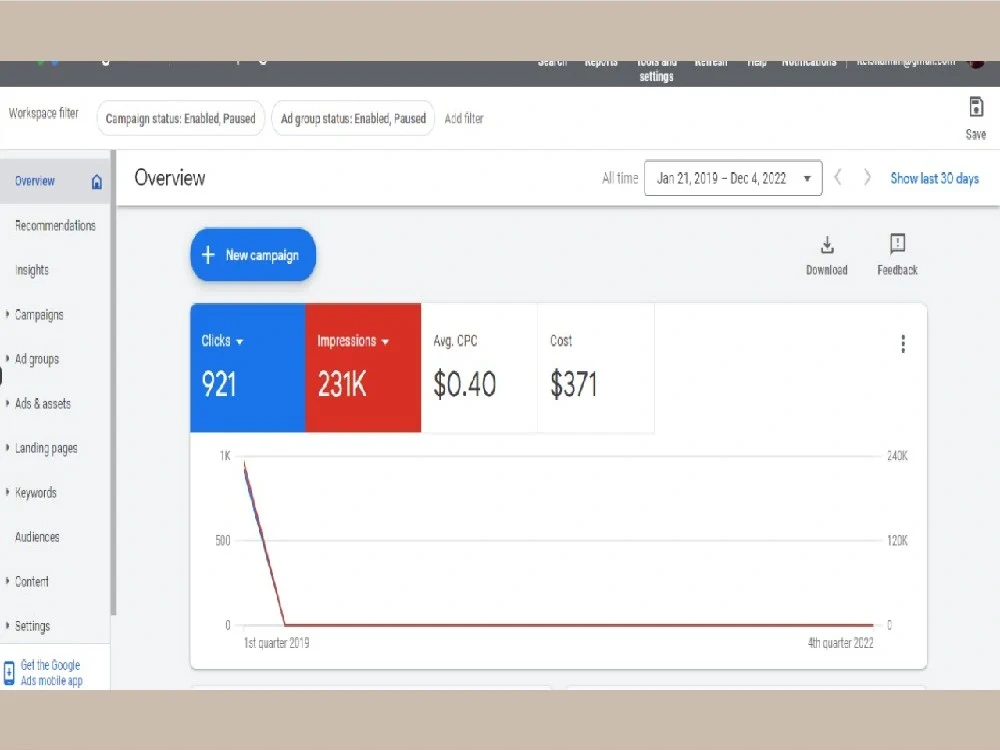Go to previous date range arrow
Image resolution: width=1000 pixels, height=750 pixels.
tap(838, 177)
